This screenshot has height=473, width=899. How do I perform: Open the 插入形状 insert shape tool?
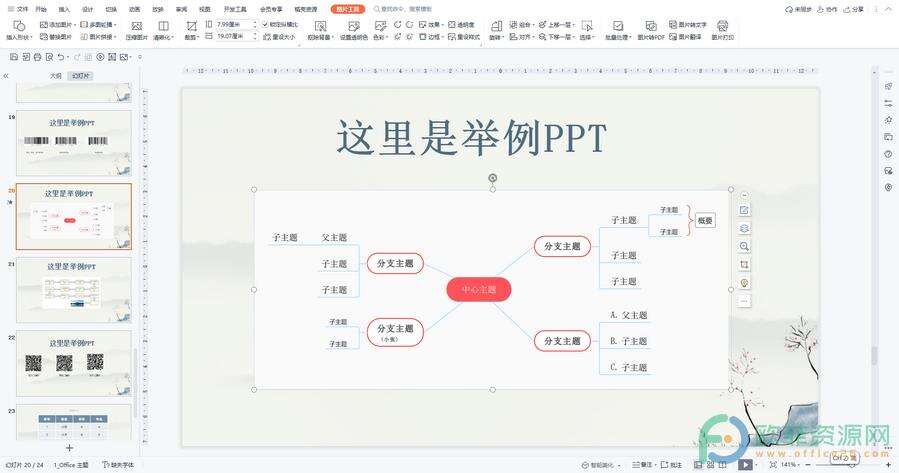pyautogui.click(x=18, y=30)
